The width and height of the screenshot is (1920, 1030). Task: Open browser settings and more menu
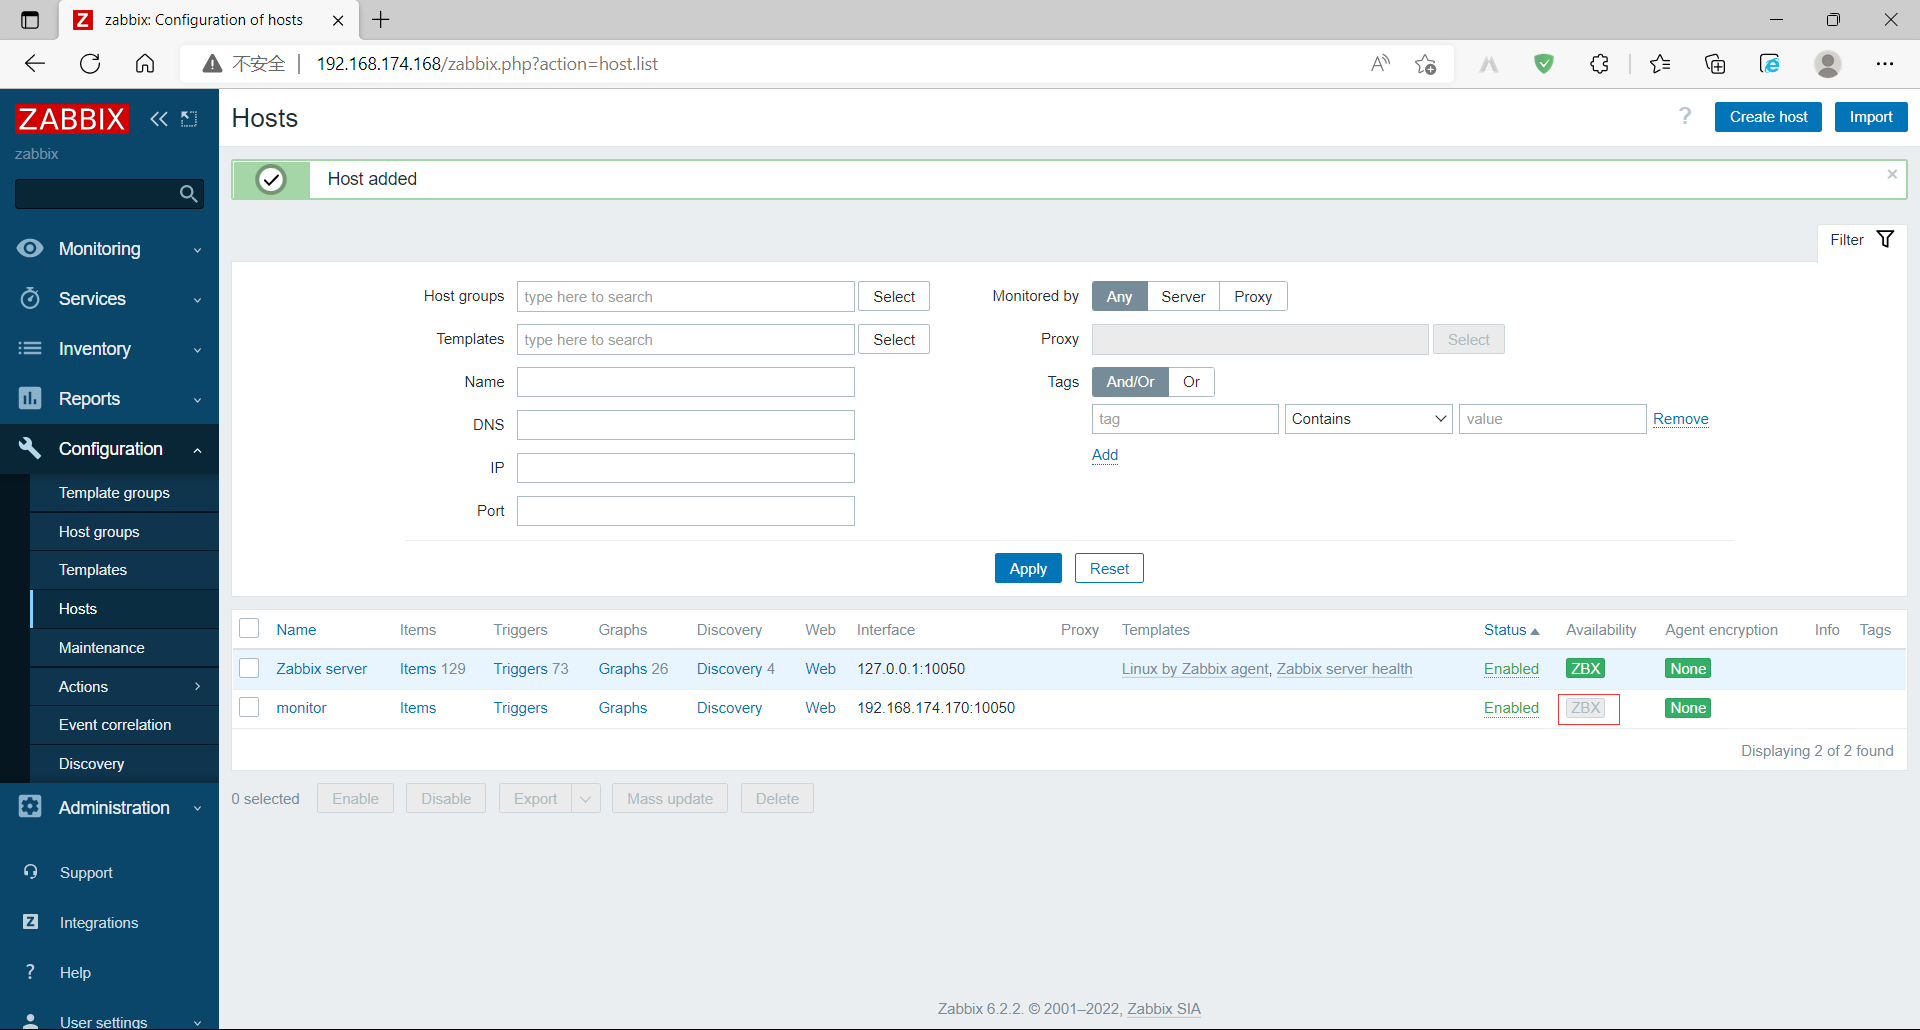click(x=1885, y=64)
